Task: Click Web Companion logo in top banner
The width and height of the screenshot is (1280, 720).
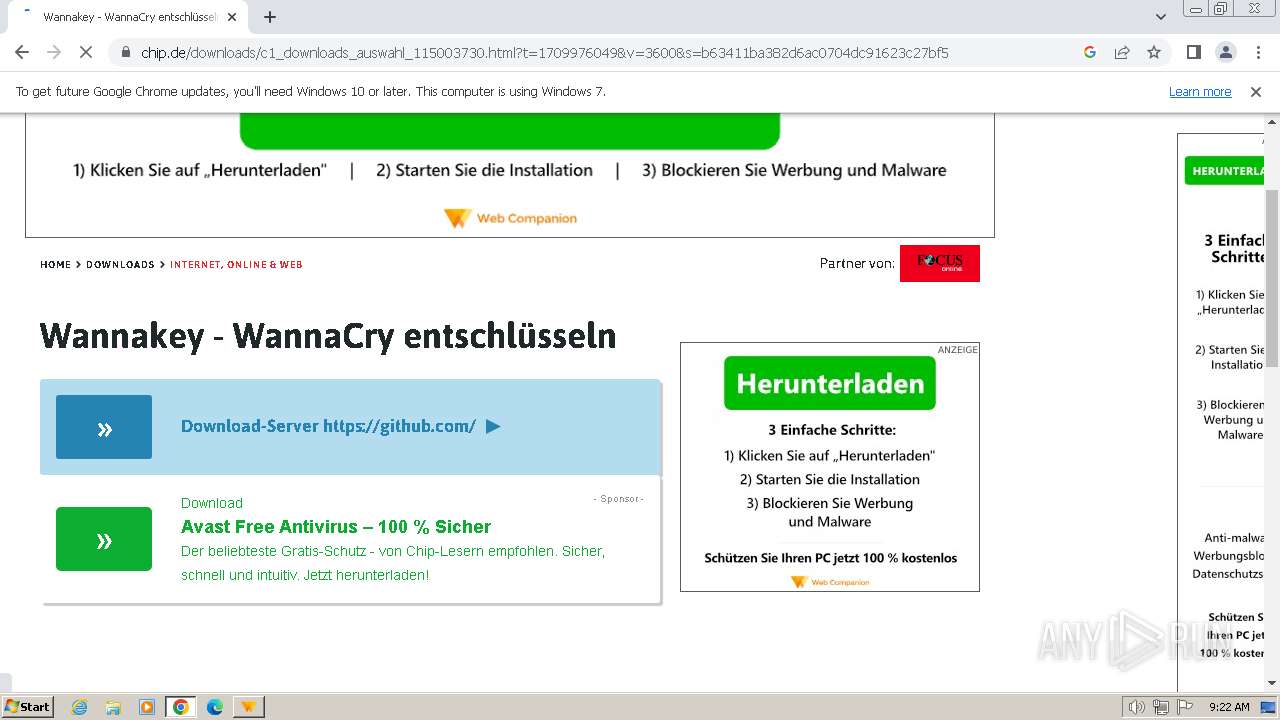Action: (x=510, y=218)
